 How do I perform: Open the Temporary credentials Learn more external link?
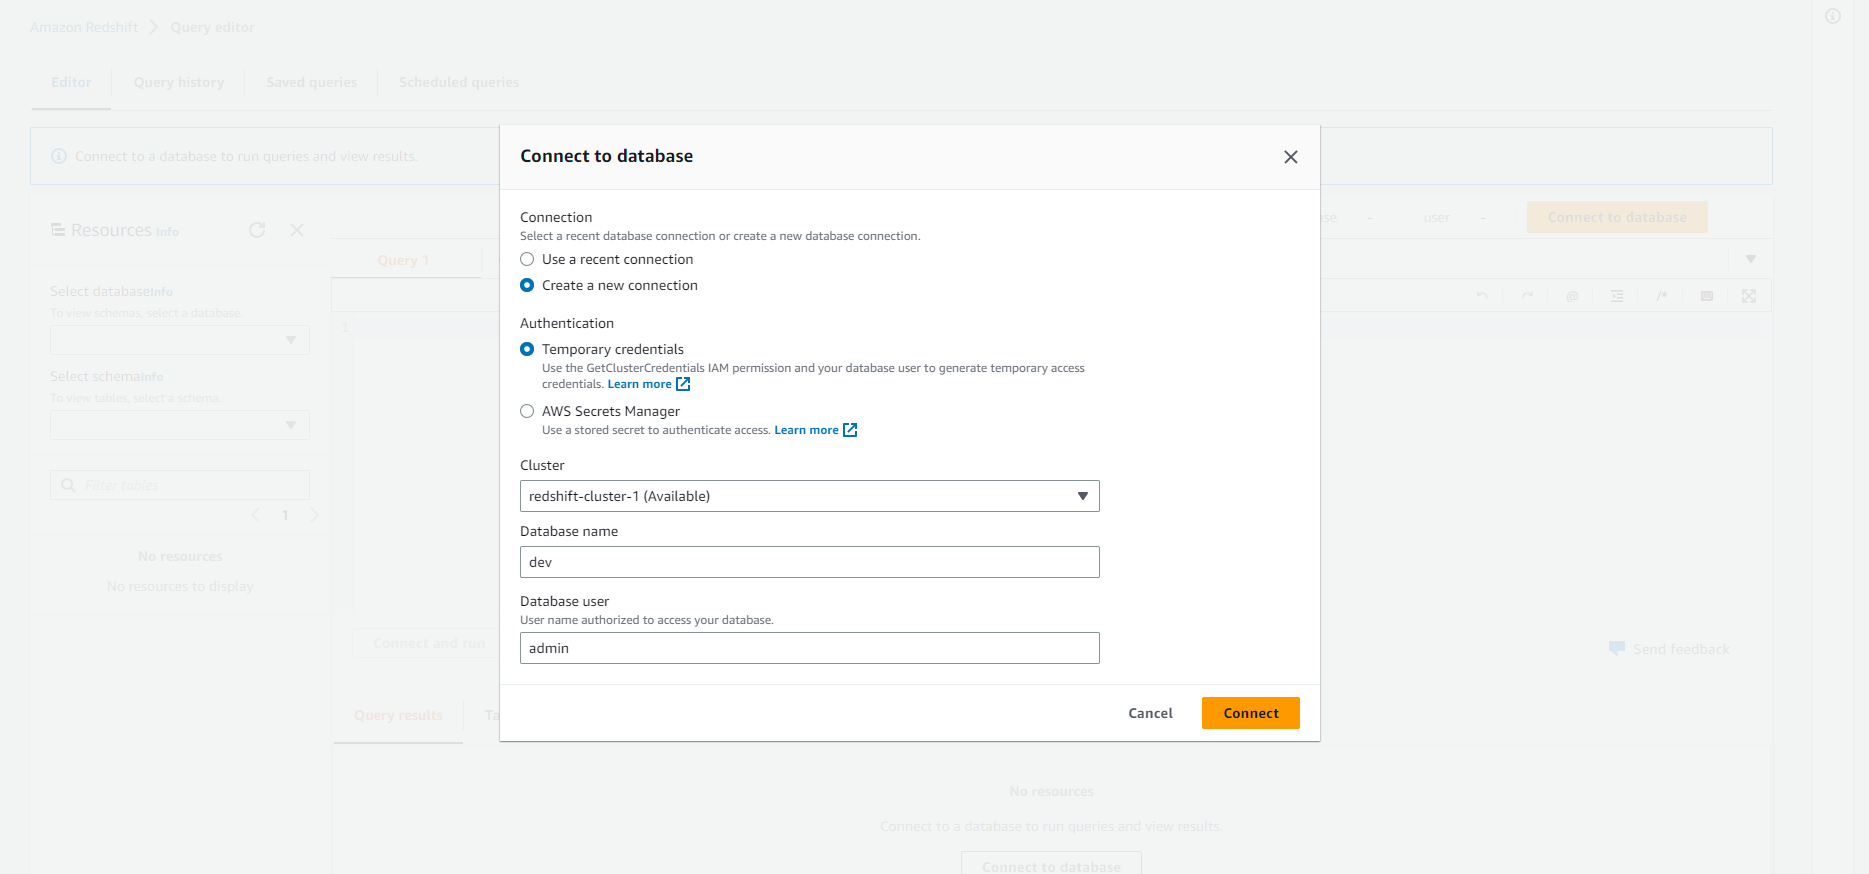click(x=683, y=384)
